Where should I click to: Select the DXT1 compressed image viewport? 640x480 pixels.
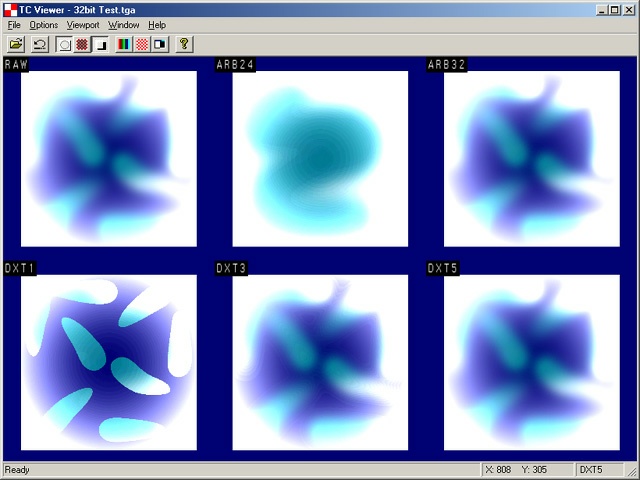coord(109,362)
